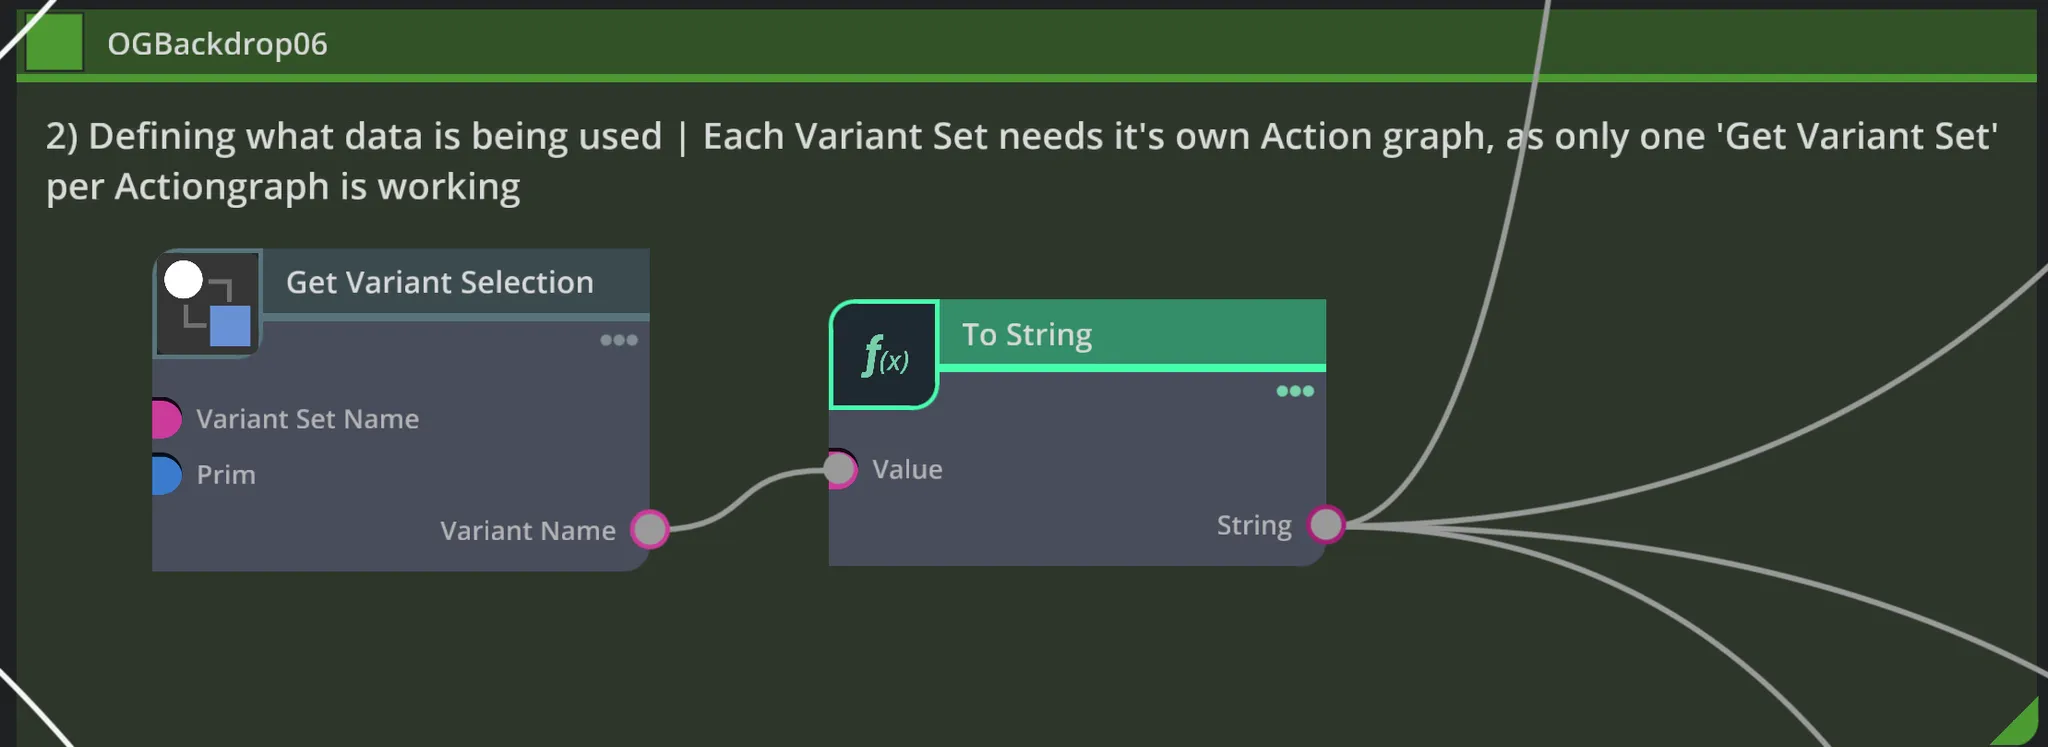This screenshot has height=747, width=2048.
Task: Select the OGBackdrop06 backdrop title
Action: [217, 44]
